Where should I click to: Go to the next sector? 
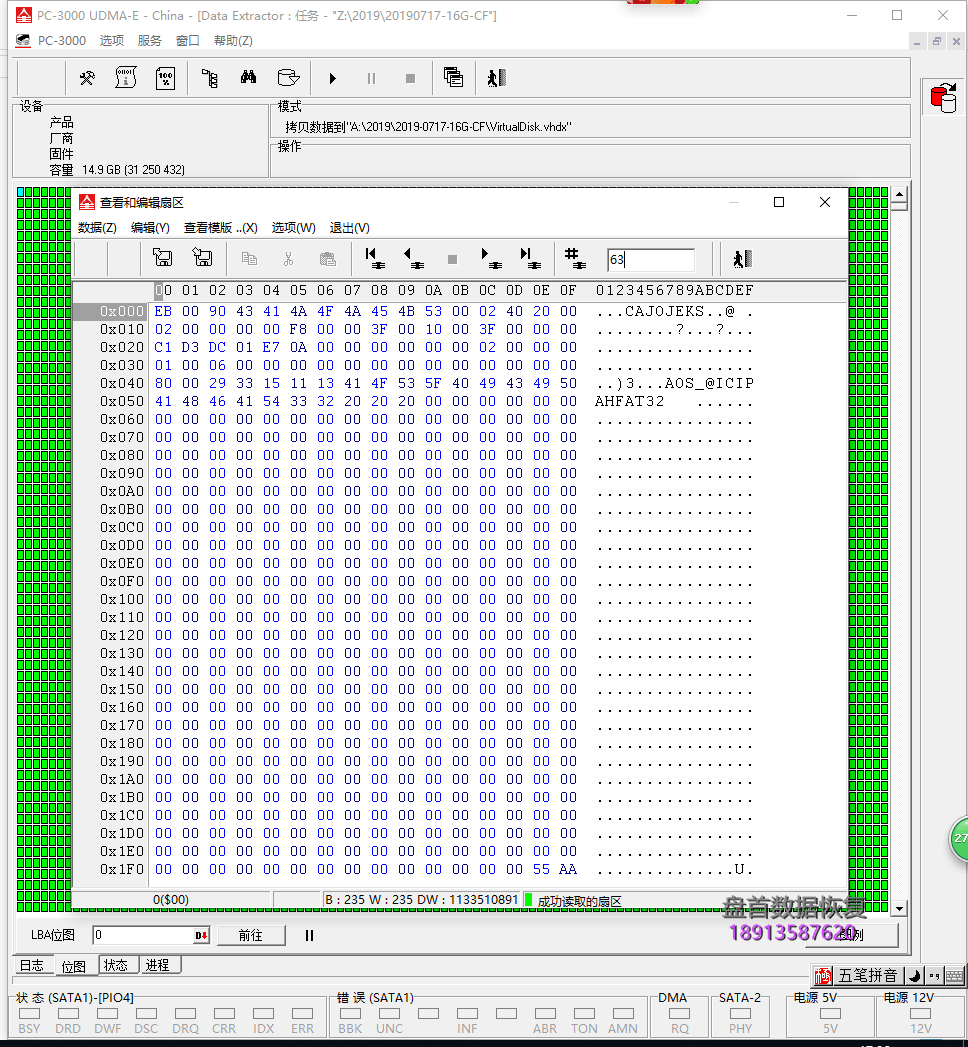click(x=491, y=258)
